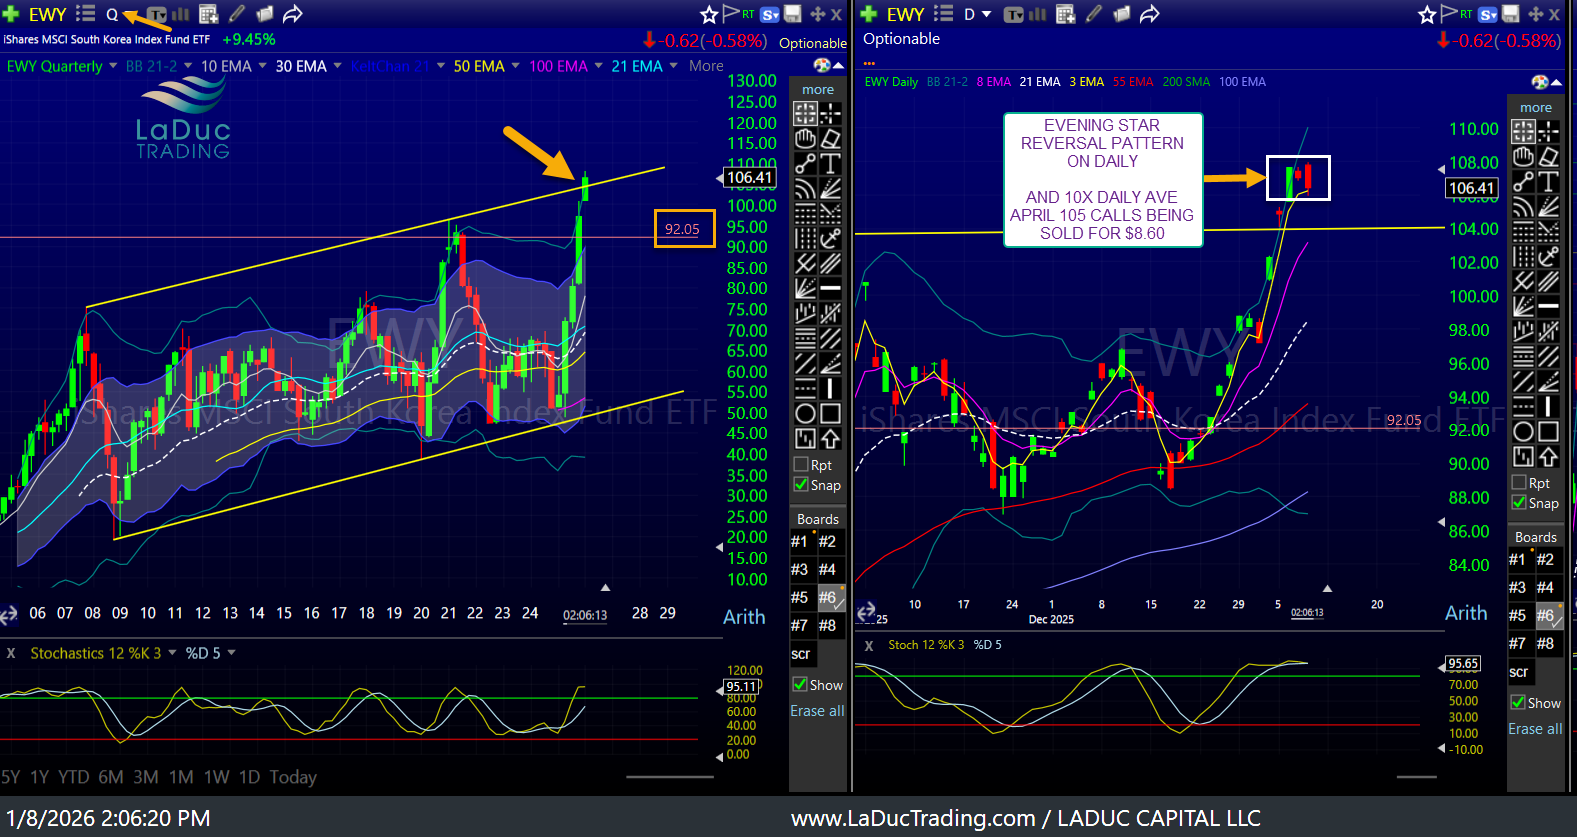Image resolution: width=1577 pixels, height=837 pixels.
Task: Uncheck Show in the left drawing palette
Action: click(800, 684)
